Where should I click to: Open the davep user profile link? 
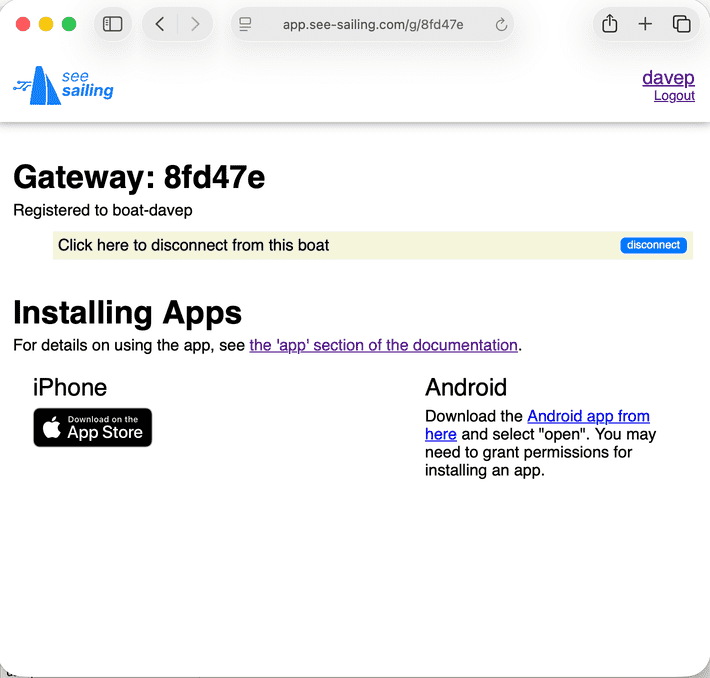point(668,78)
